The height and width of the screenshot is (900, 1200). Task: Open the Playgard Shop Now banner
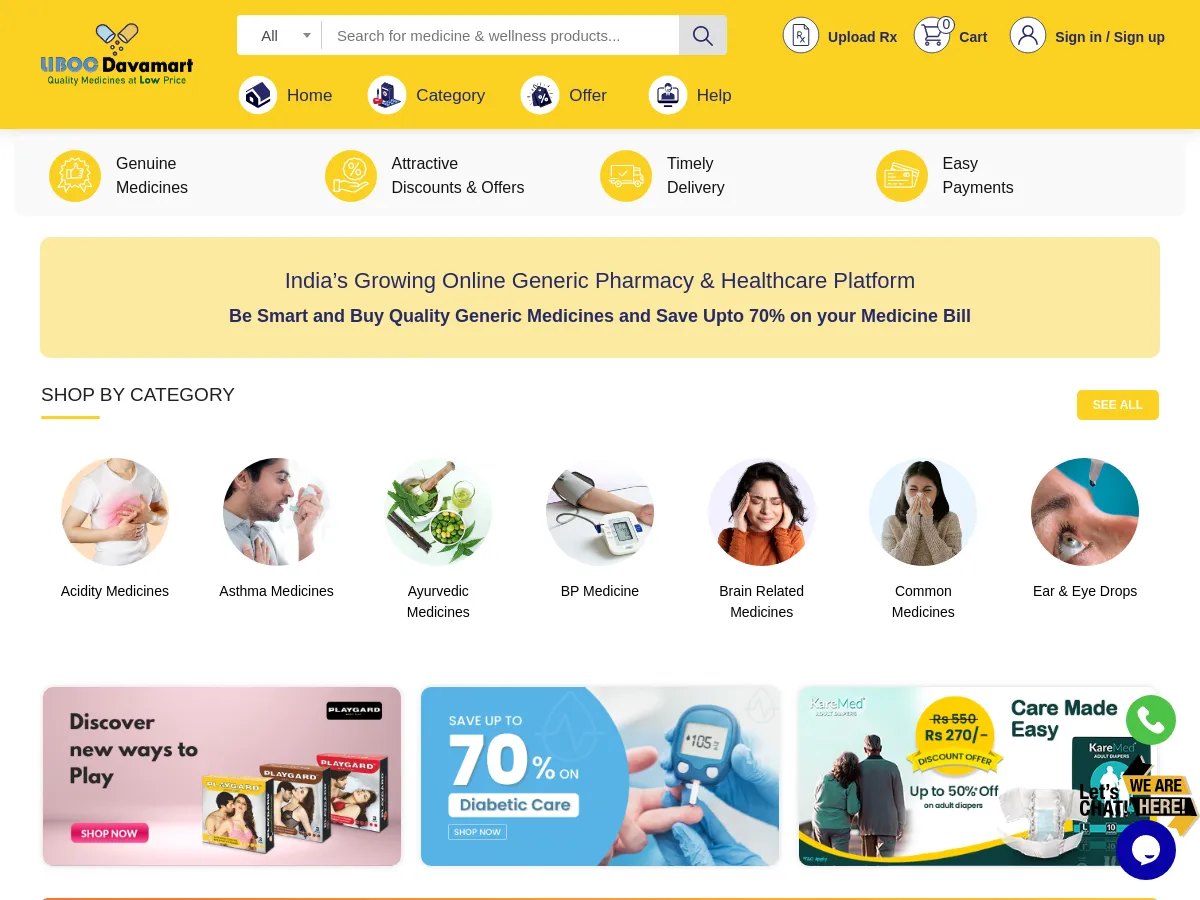coord(222,776)
